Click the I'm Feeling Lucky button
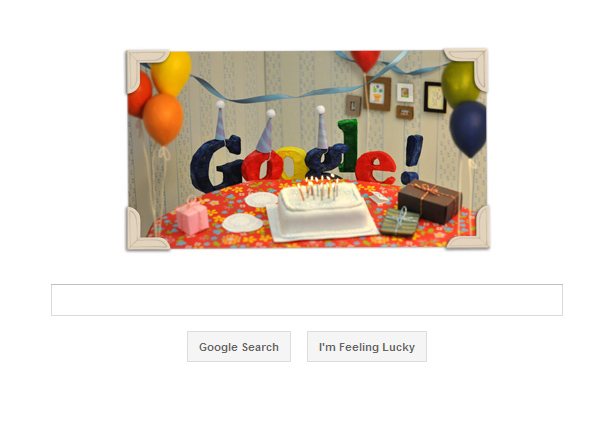Viewport: 616px width, 425px height. tap(367, 346)
